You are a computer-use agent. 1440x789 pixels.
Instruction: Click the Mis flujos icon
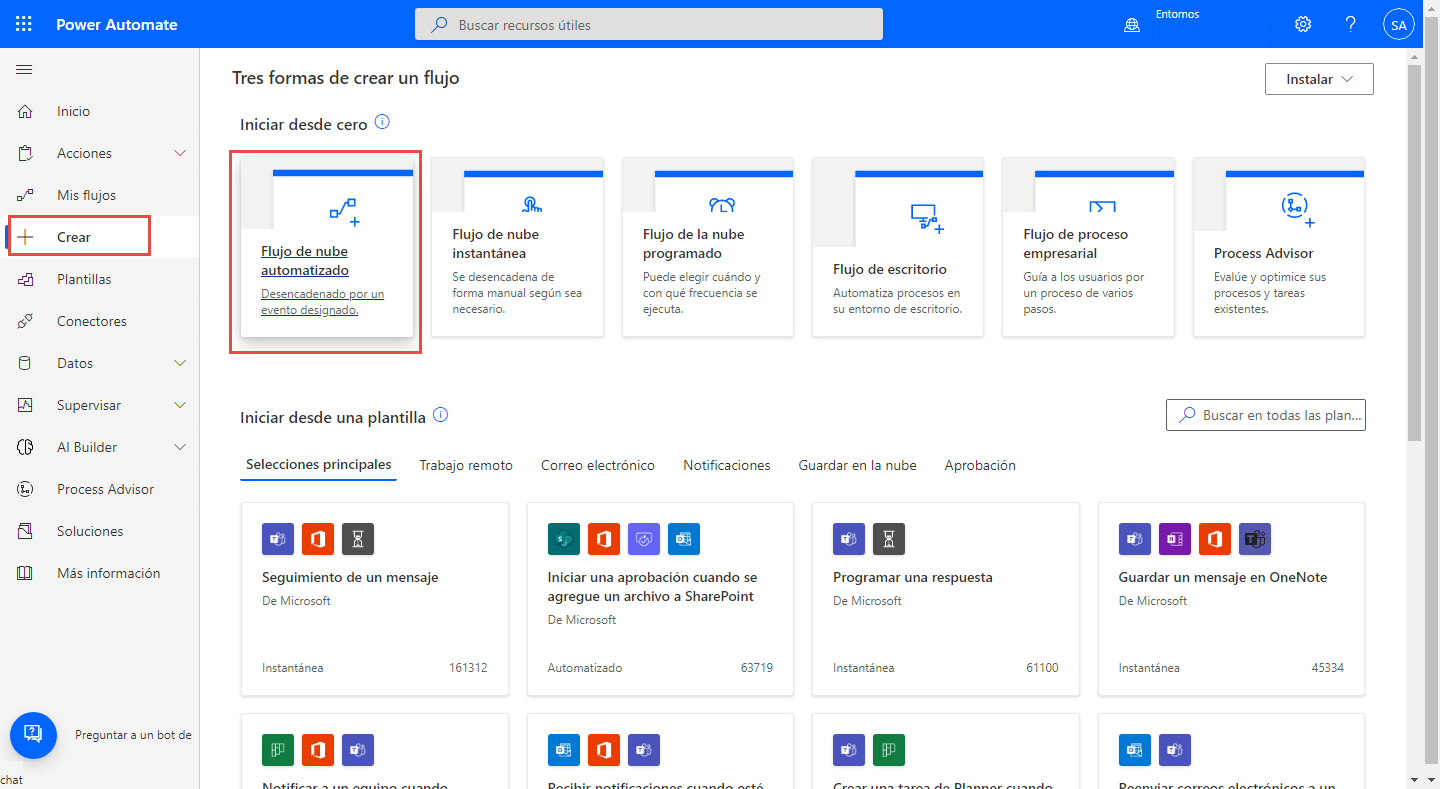pos(26,195)
